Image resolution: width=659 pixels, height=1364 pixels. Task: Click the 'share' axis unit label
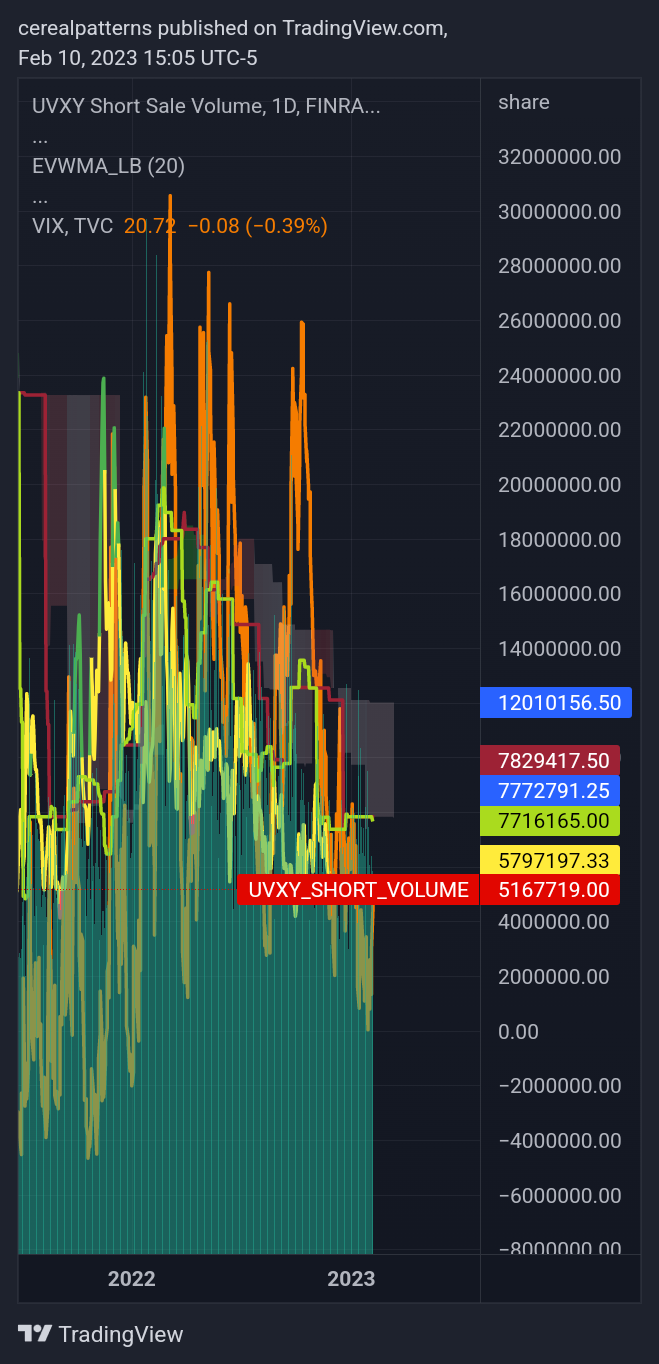click(x=524, y=102)
